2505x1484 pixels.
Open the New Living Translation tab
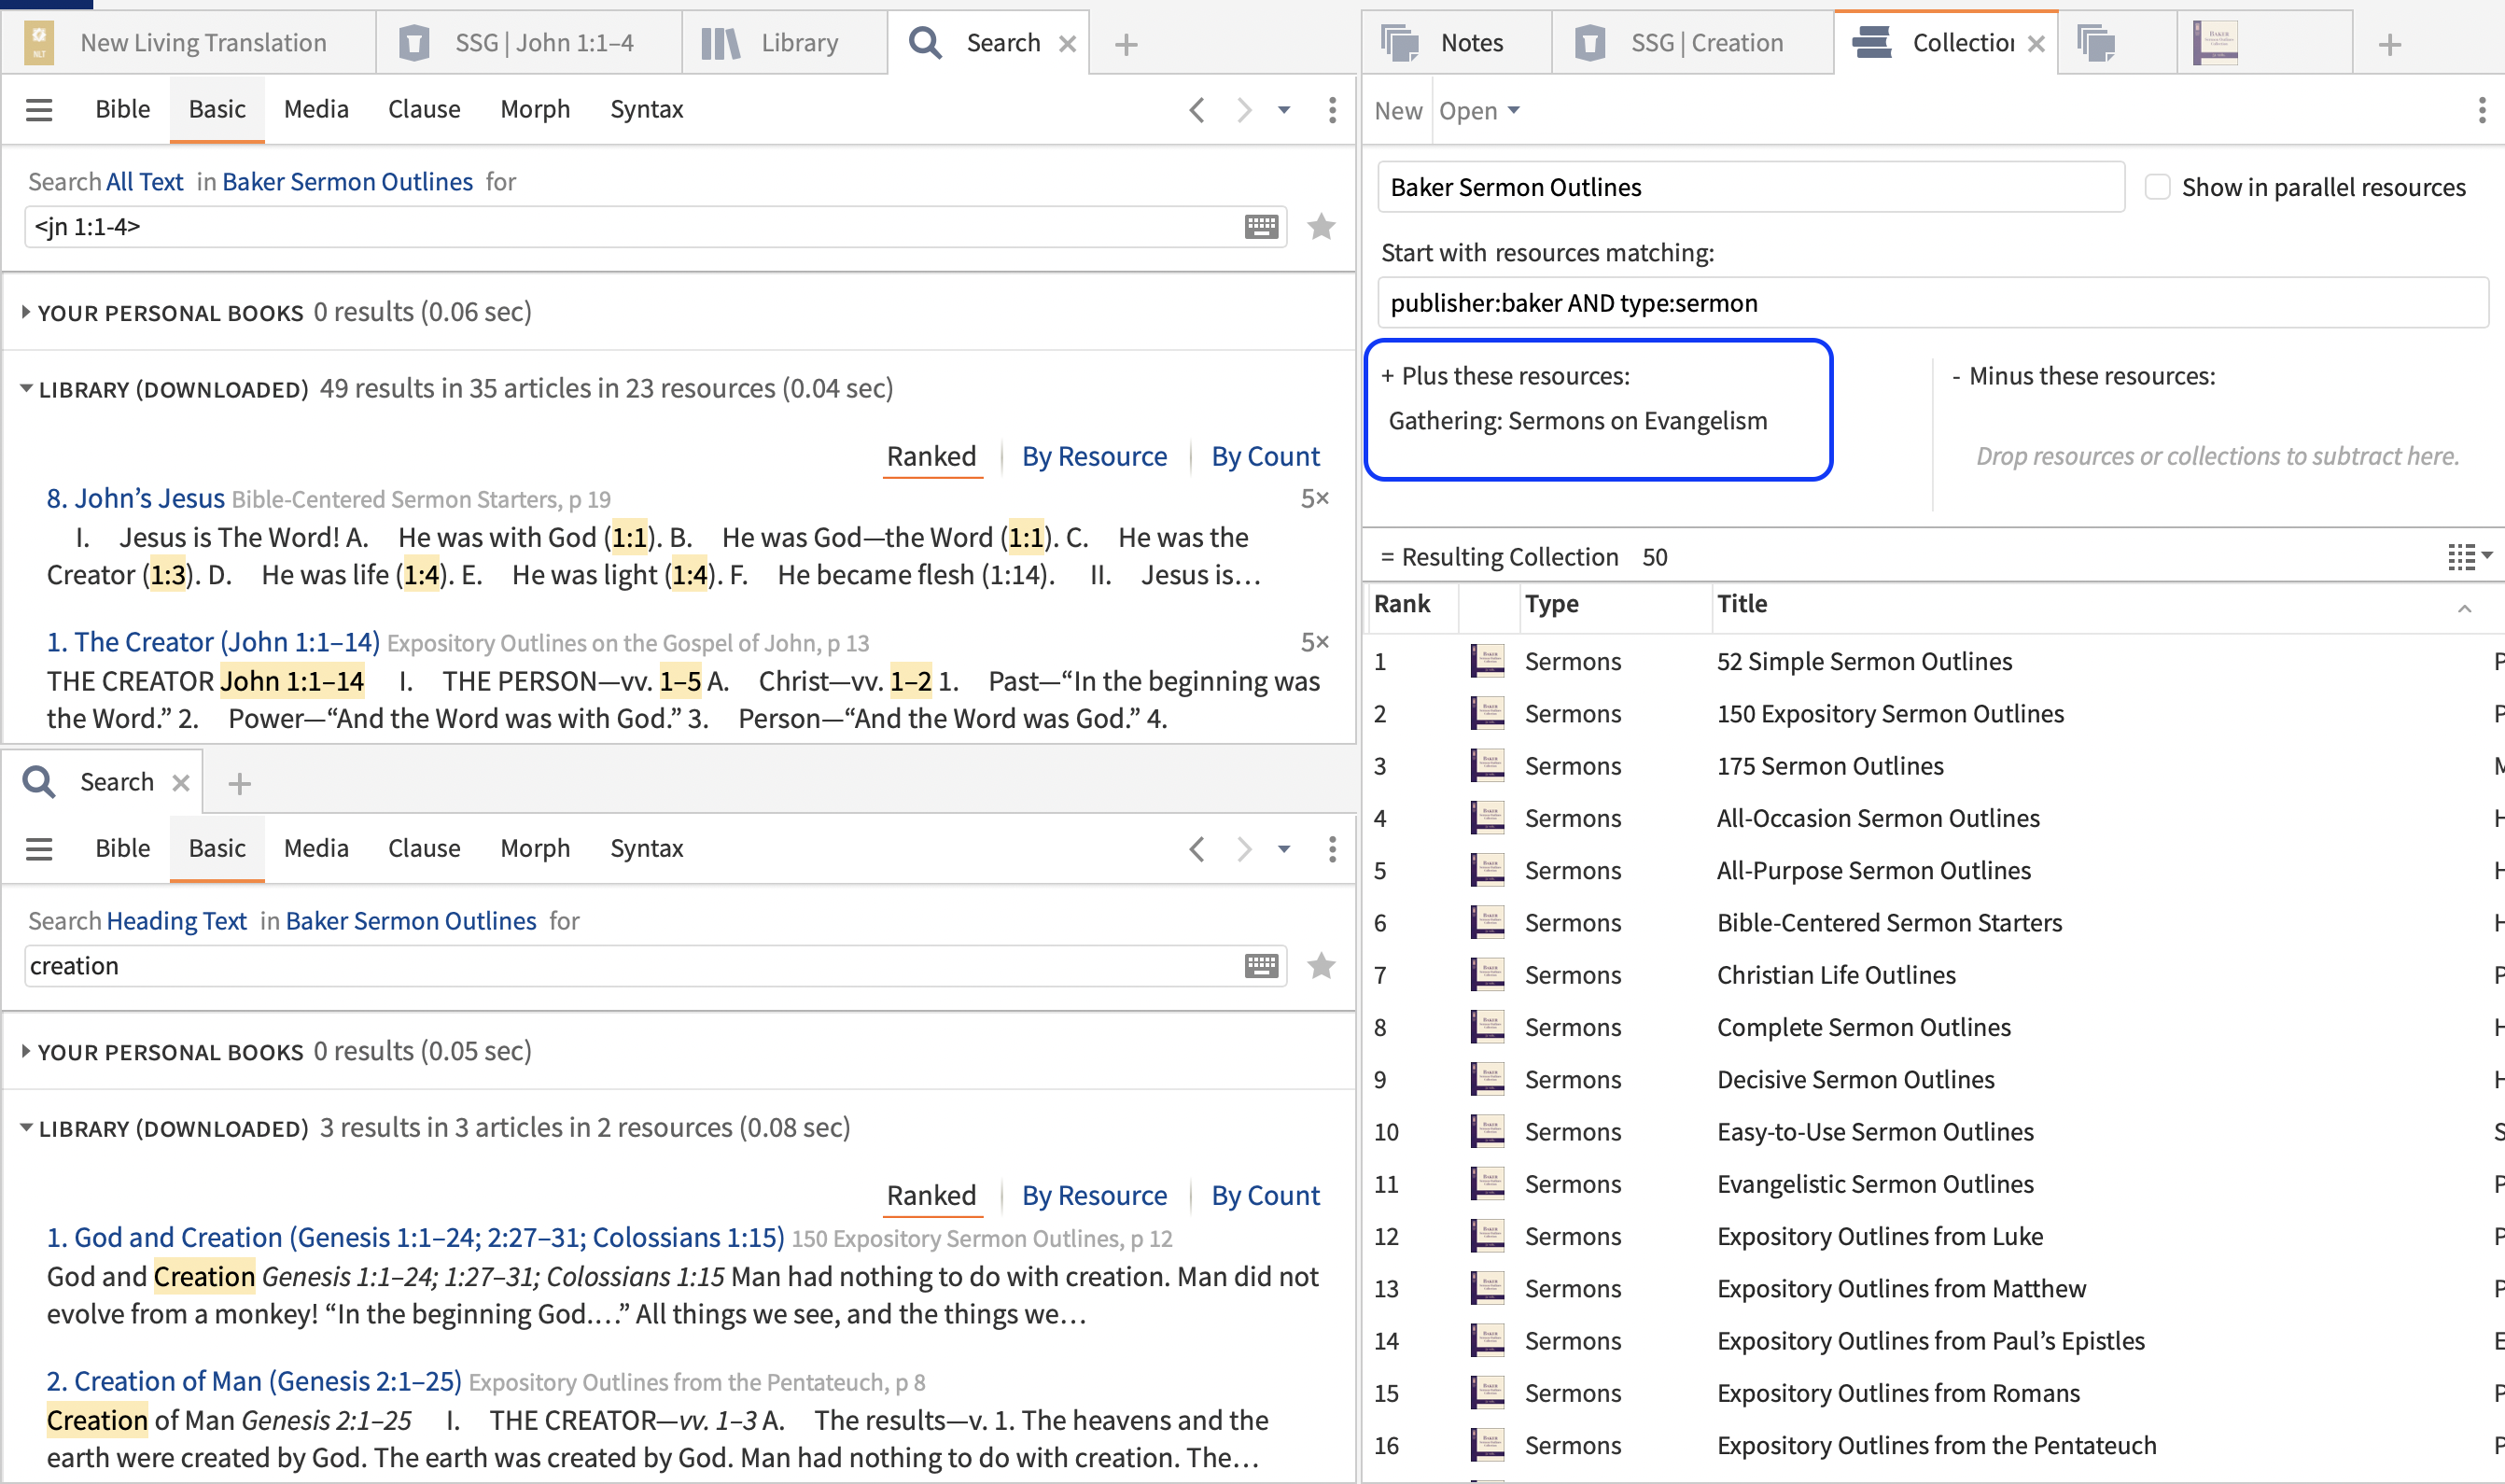pos(188,43)
